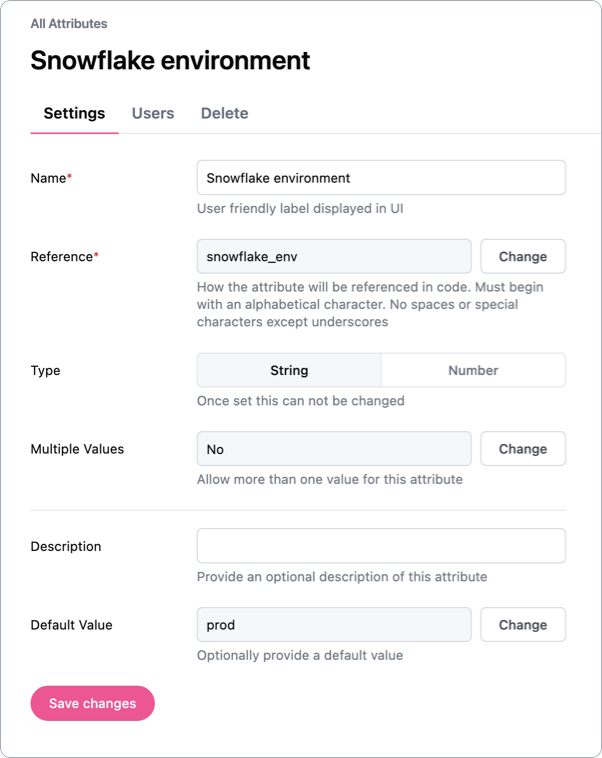
Task: Click the Multiple Values label text
Action: 77,449
